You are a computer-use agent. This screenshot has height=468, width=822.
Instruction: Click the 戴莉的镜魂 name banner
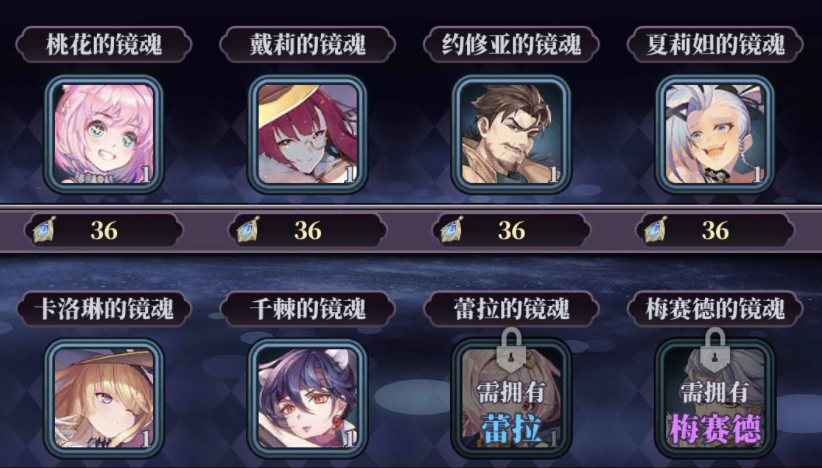coord(308,45)
